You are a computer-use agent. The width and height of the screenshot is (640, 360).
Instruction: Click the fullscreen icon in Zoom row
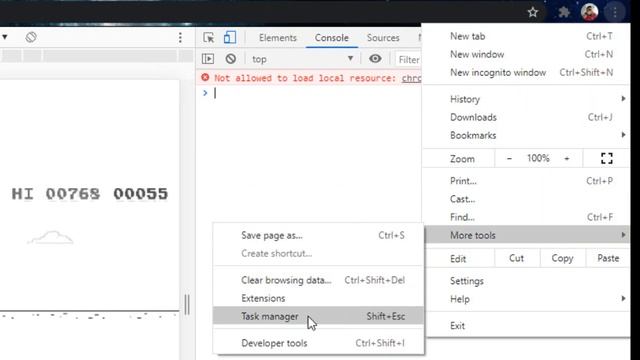click(x=607, y=158)
